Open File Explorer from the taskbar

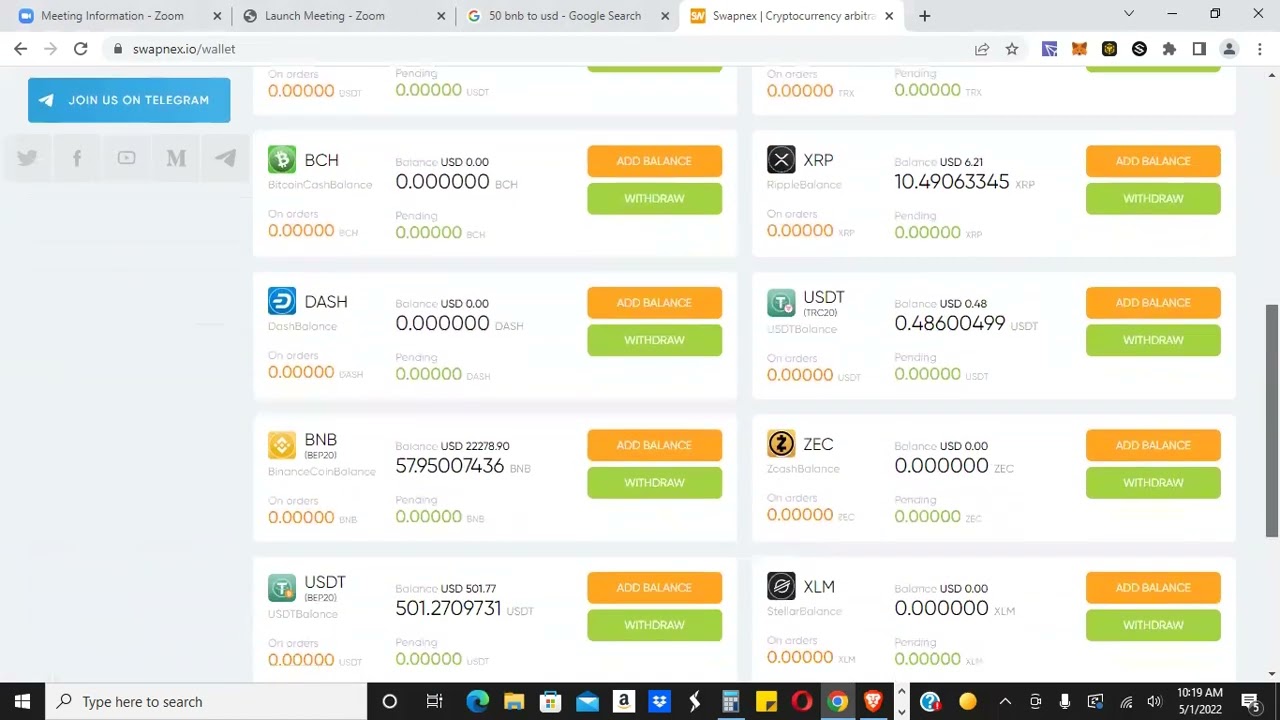click(514, 702)
